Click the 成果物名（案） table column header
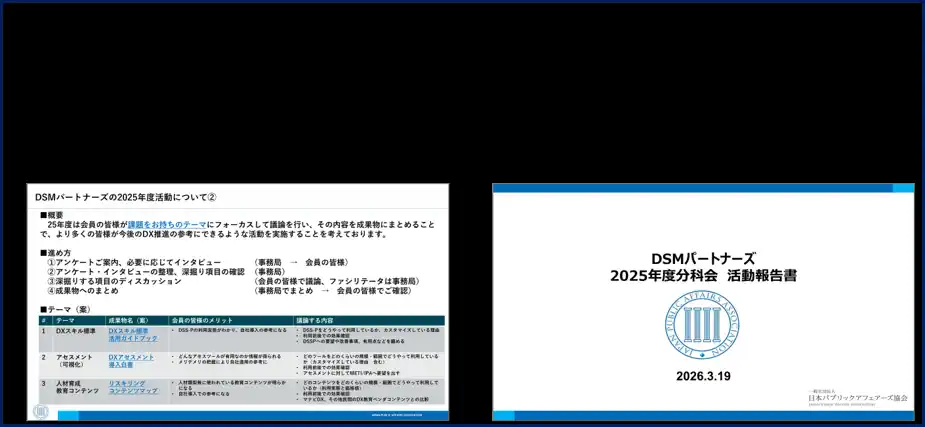This screenshot has width=925, height=427. (x=128, y=320)
